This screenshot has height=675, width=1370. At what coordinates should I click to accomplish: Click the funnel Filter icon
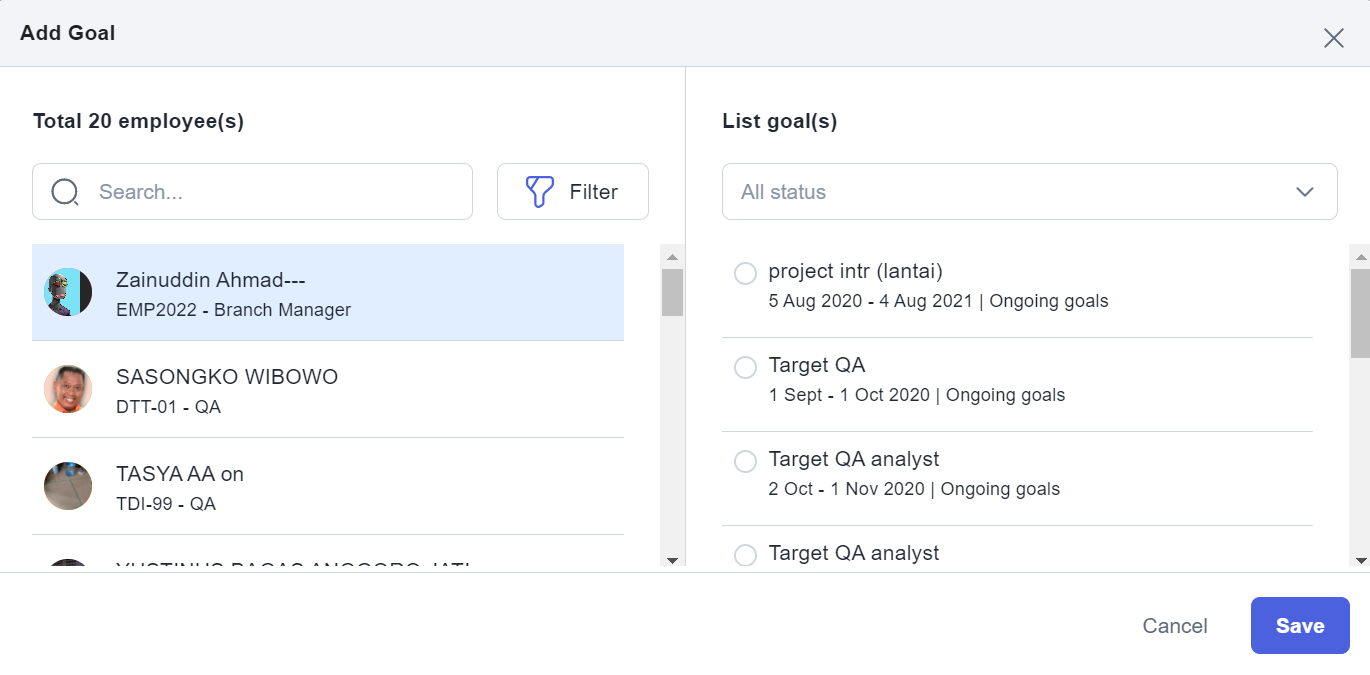click(x=540, y=192)
